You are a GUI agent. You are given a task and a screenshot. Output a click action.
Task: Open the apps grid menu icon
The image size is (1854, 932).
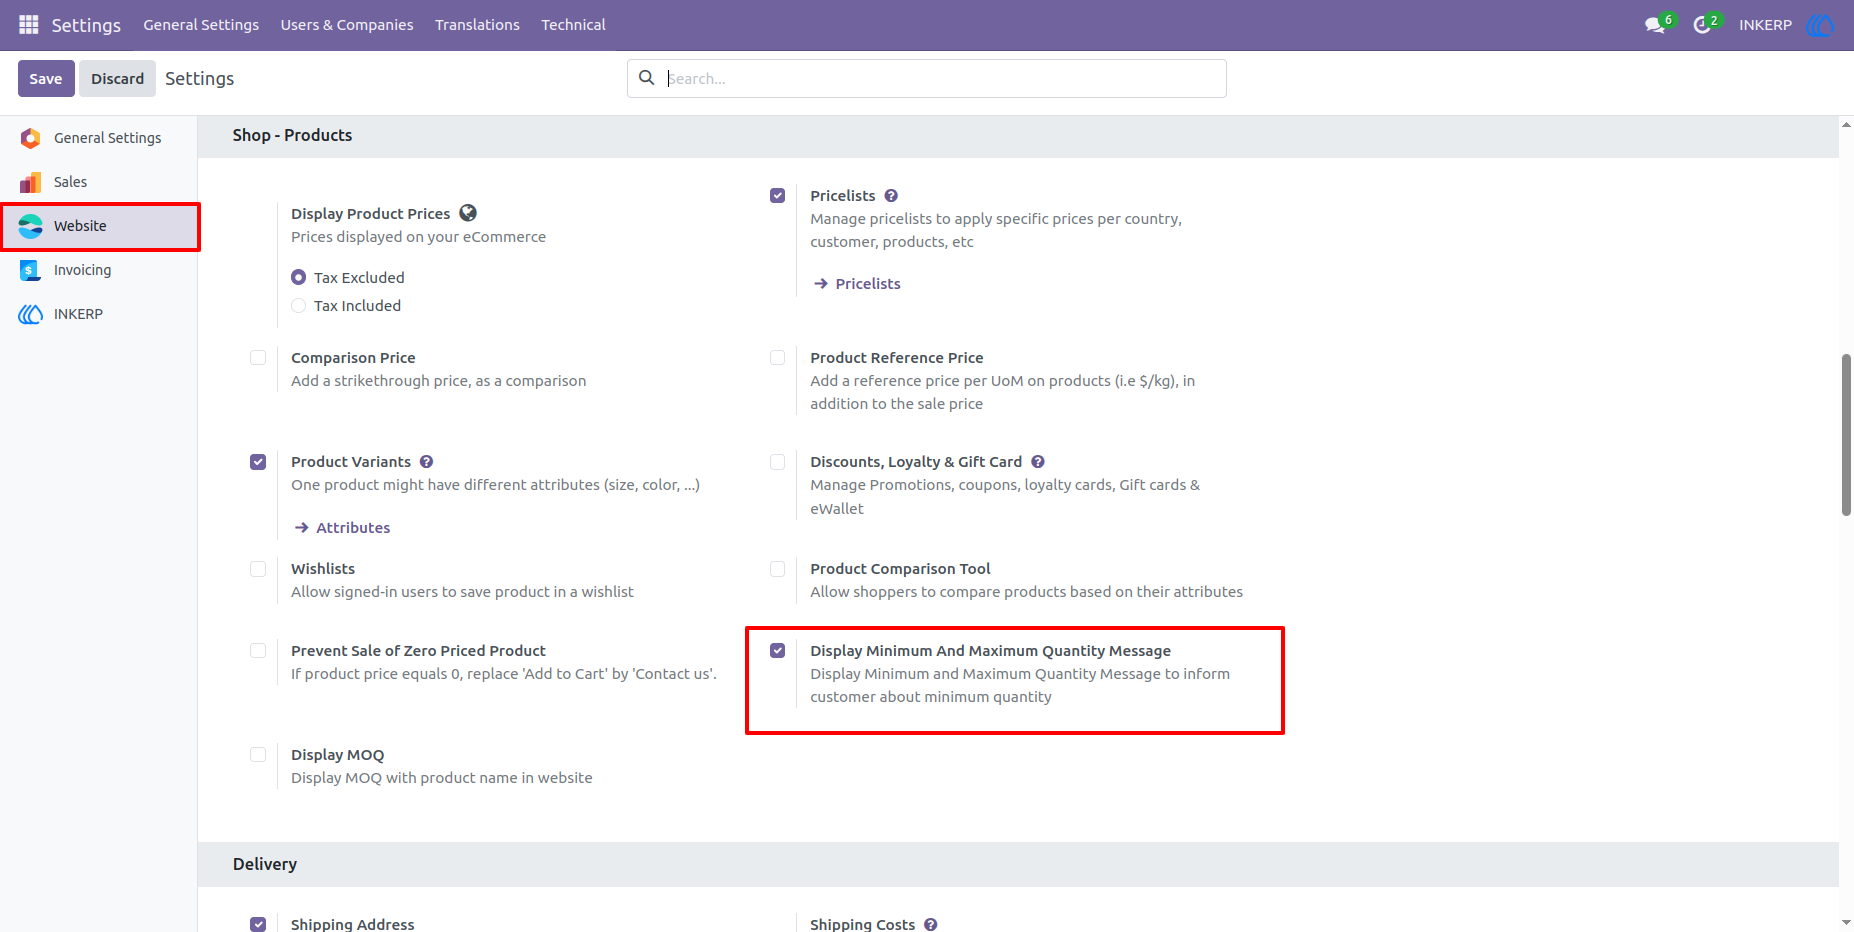[x=28, y=24]
